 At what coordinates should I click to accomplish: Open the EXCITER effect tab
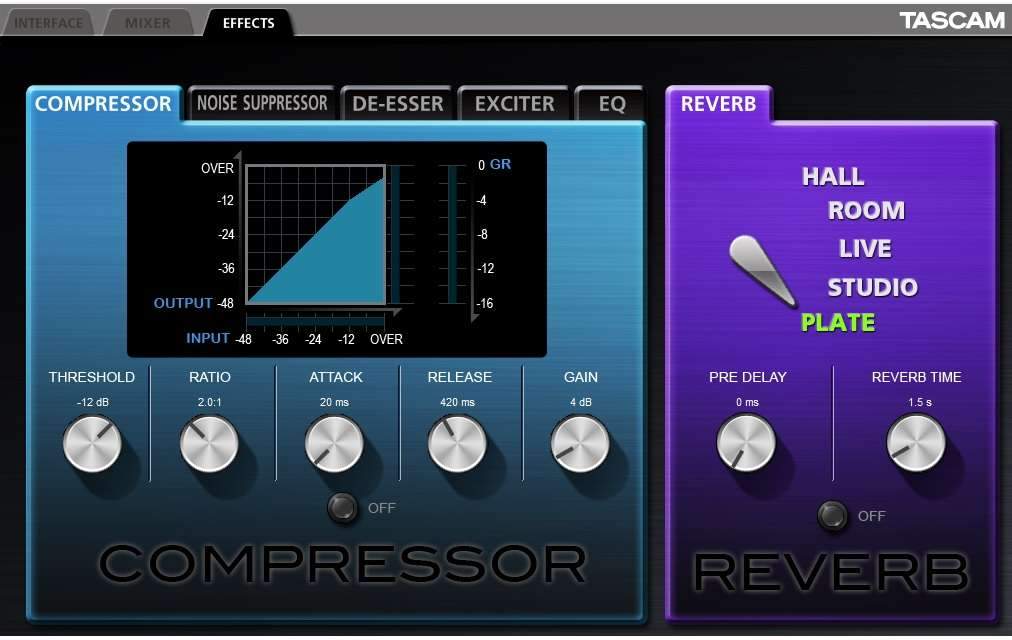pyautogui.click(x=514, y=103)
